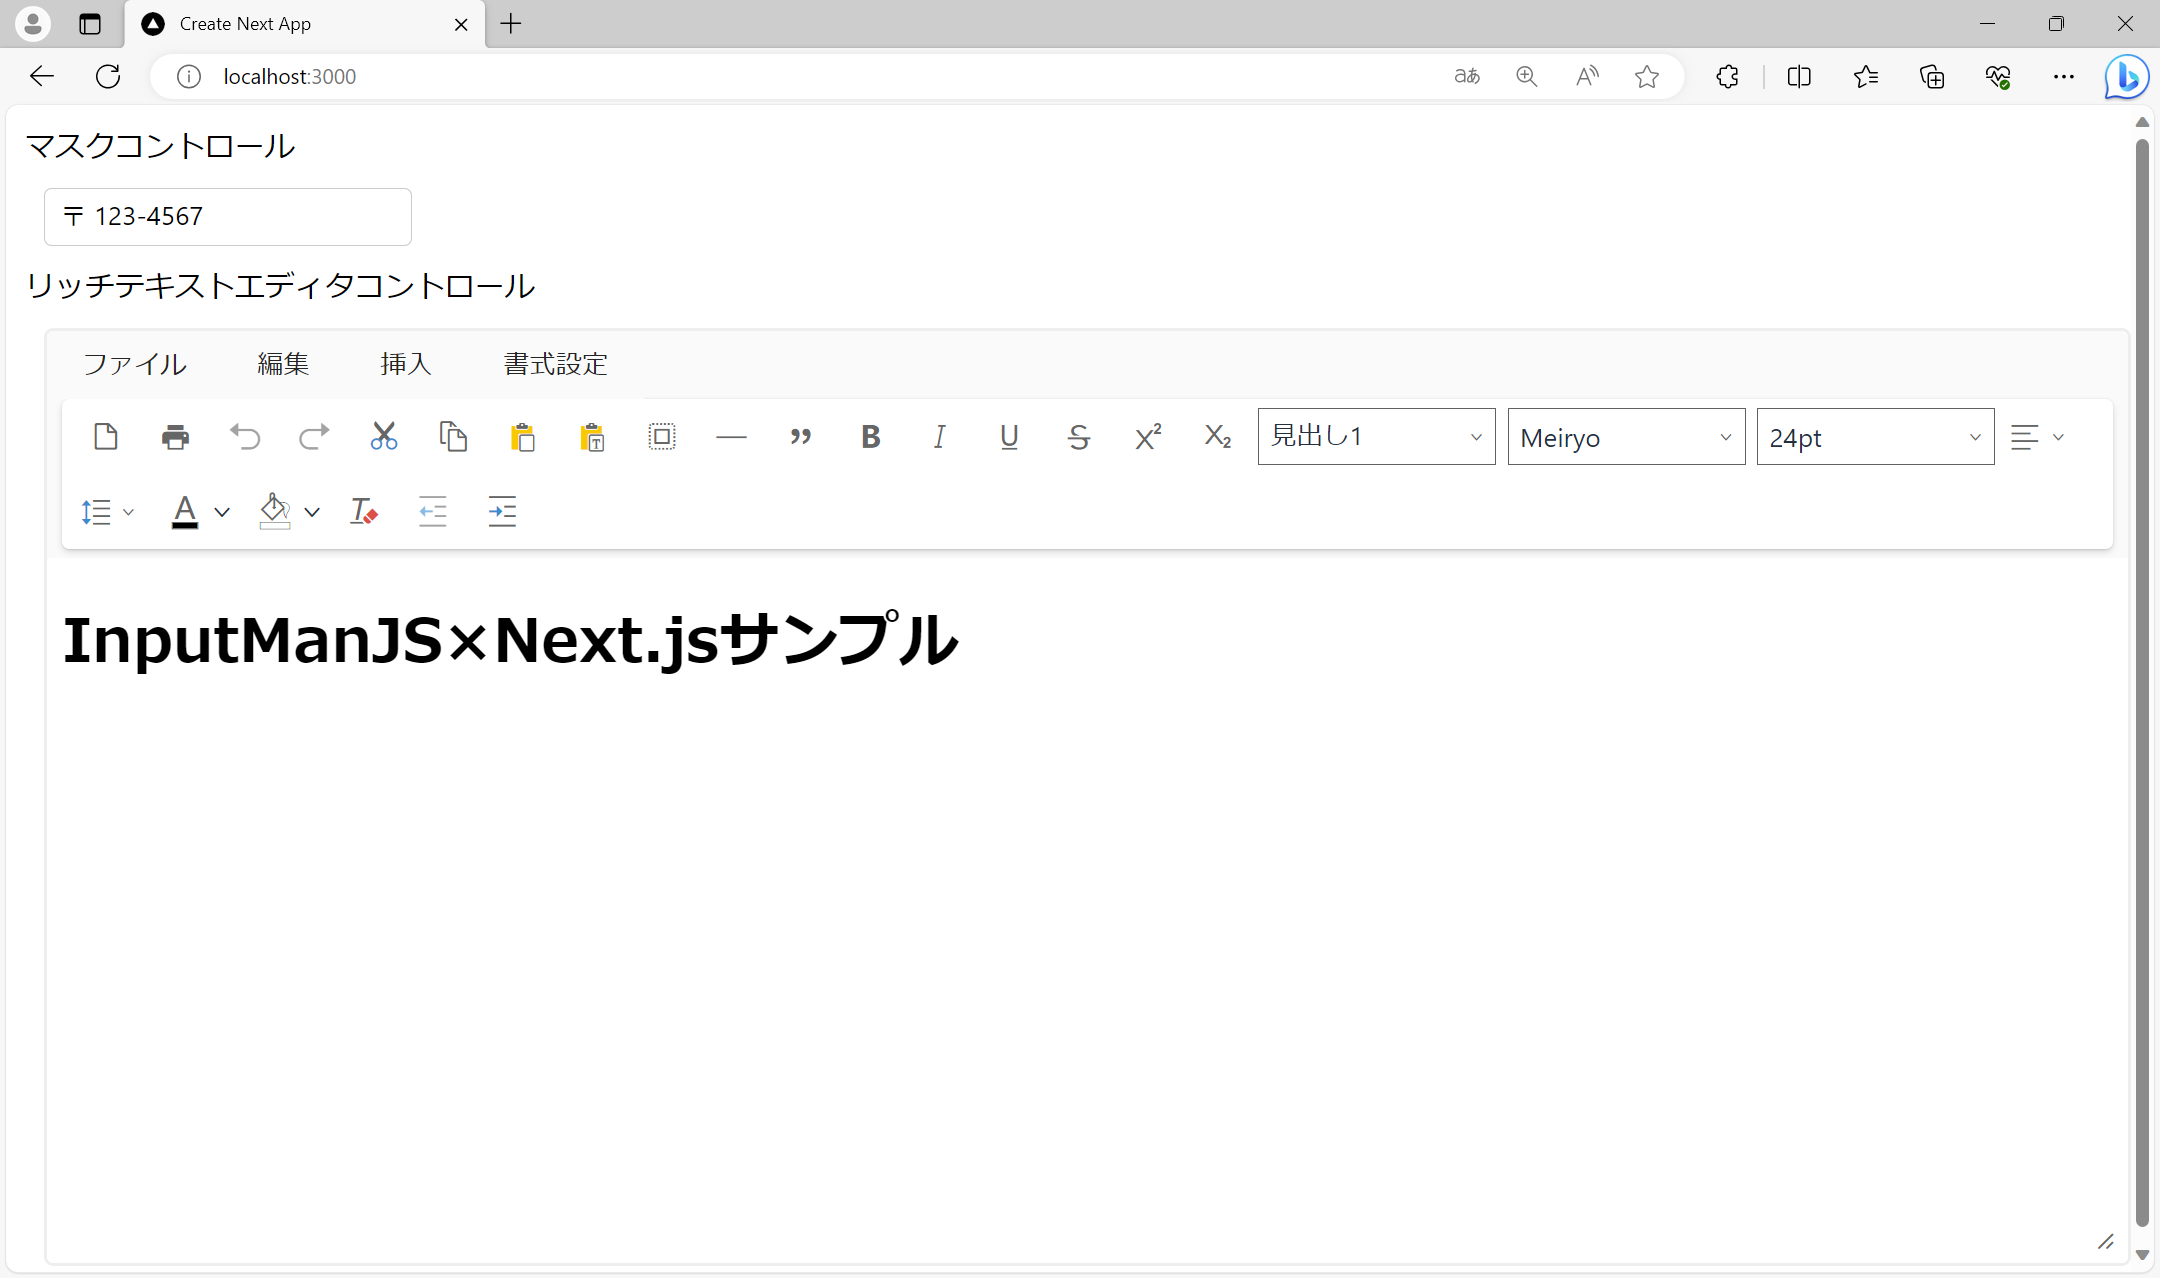Click the translate page icon
Screen dimensions: 2160x1278
[1467, 76]
